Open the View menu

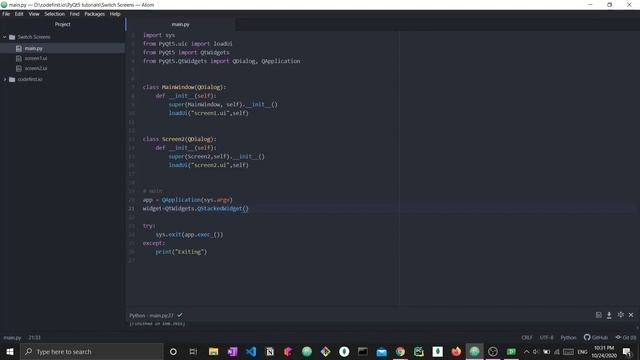[34, 14]
